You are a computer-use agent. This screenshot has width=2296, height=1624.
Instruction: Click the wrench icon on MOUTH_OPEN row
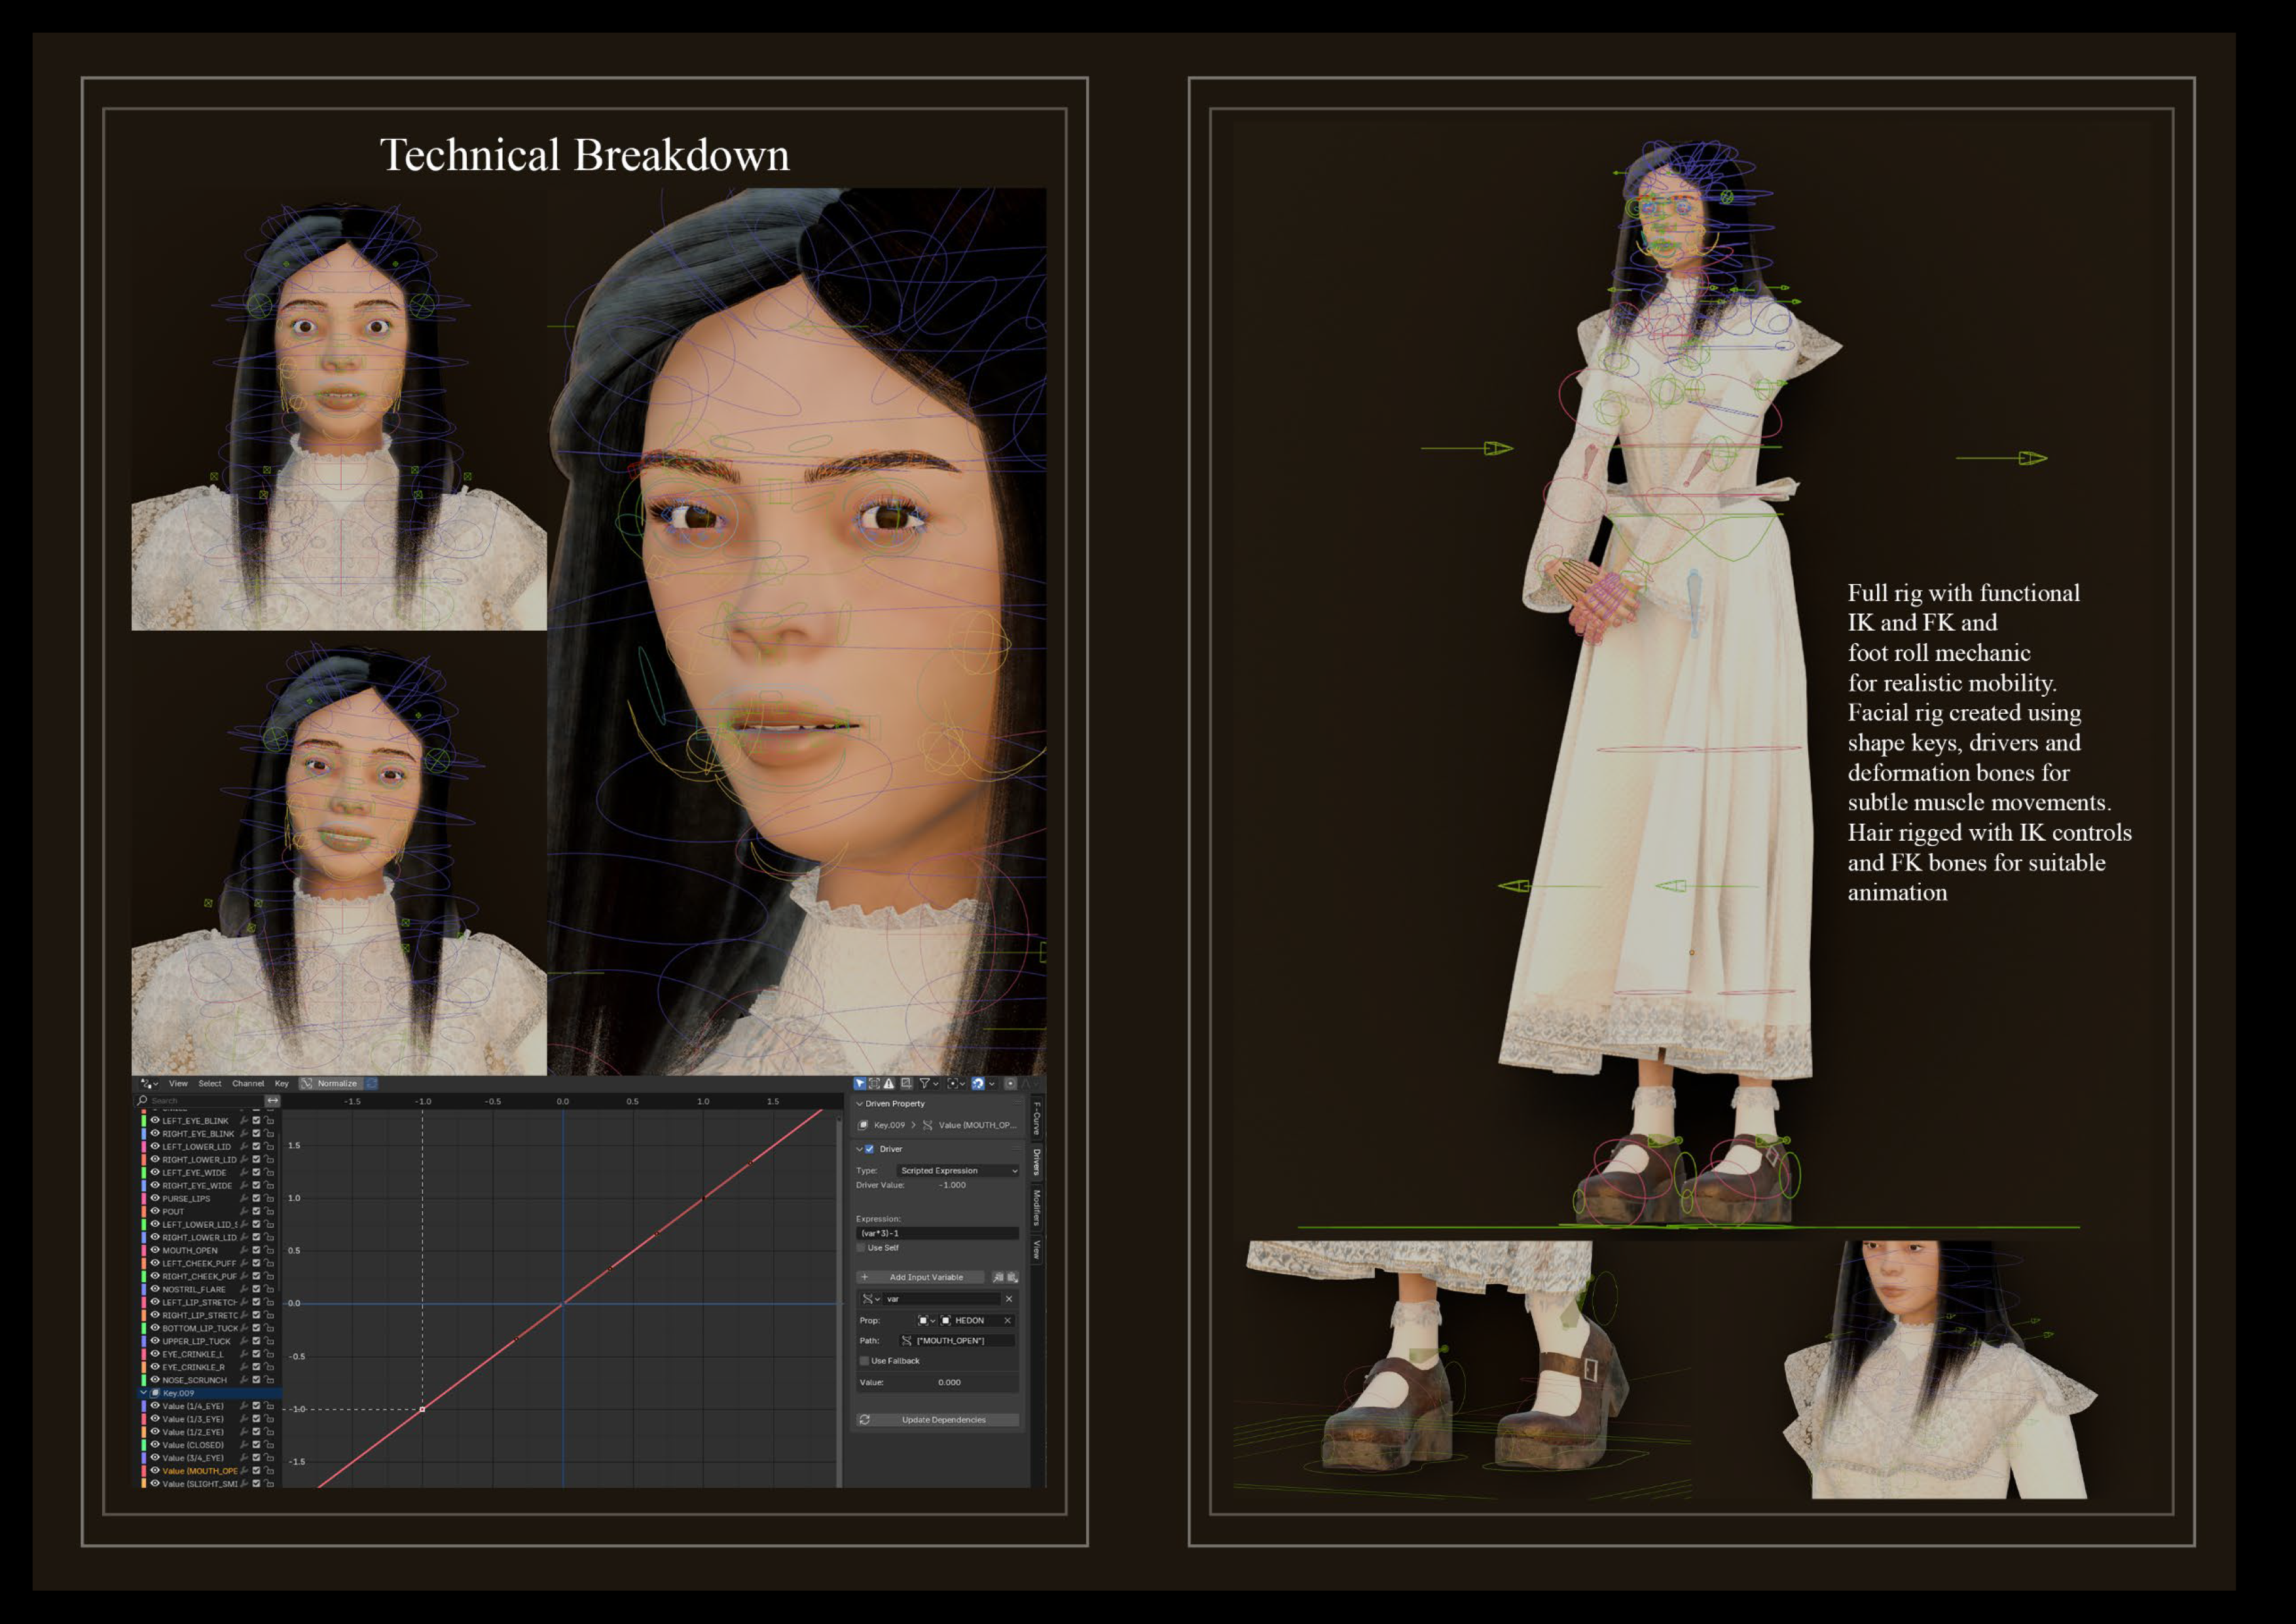[243, 1250]
